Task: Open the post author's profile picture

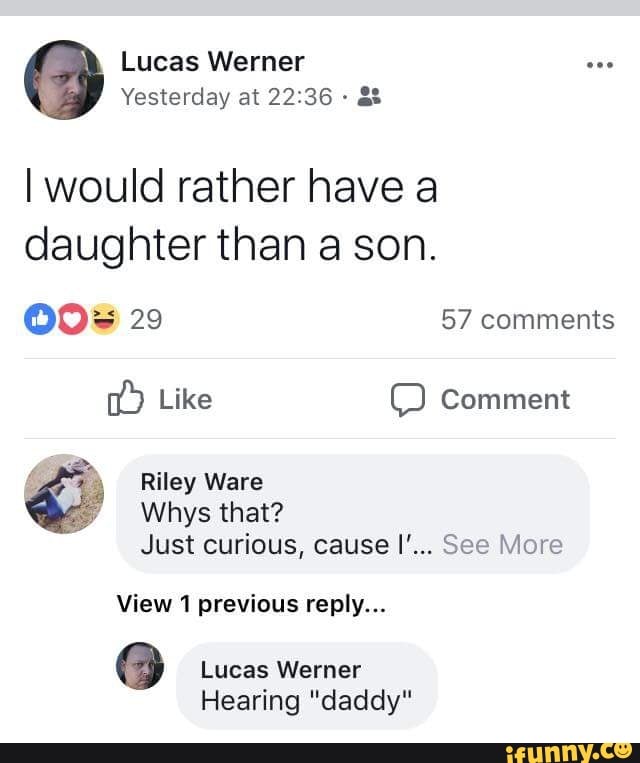Action: click(64, 80)
